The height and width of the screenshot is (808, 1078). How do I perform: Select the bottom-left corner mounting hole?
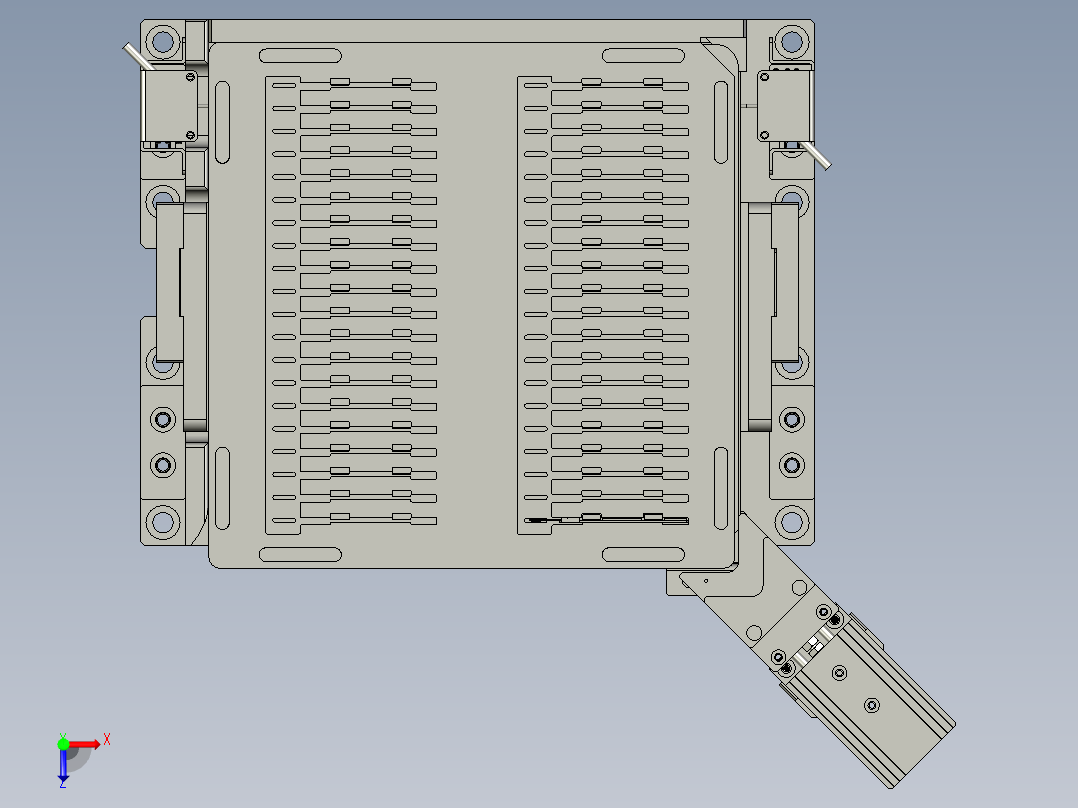pos(163,522)
